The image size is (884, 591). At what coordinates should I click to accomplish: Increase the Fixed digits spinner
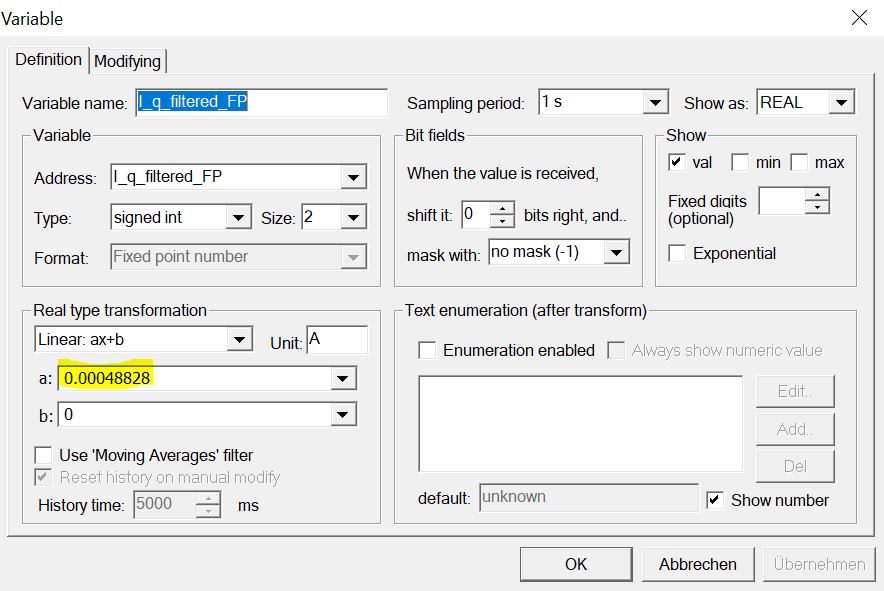tap(818, 195)
